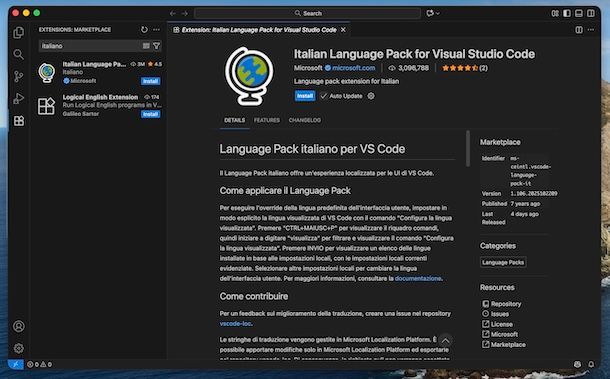The width and height of the screenshot is (610, 379).
Task: Open remote window status bar button
Action: click(x=16, y=364)
